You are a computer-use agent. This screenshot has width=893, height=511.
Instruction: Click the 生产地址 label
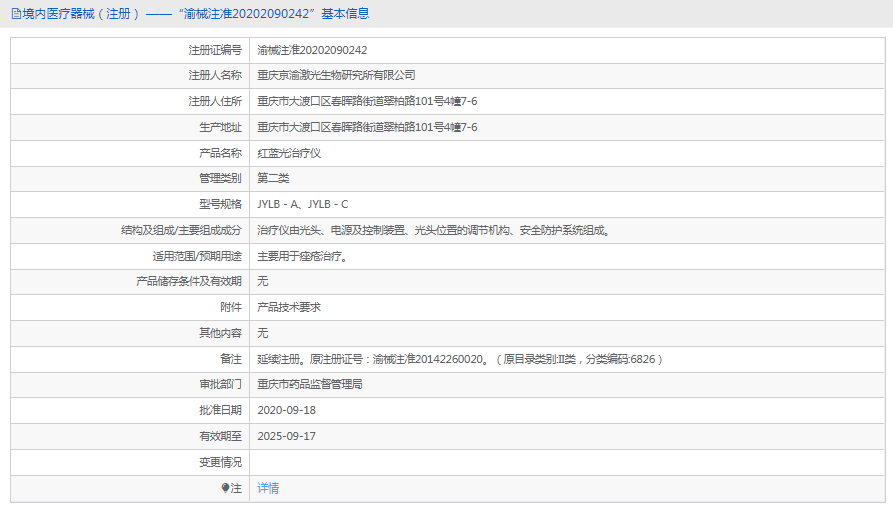pyautogui.click(x=220, y=127)
